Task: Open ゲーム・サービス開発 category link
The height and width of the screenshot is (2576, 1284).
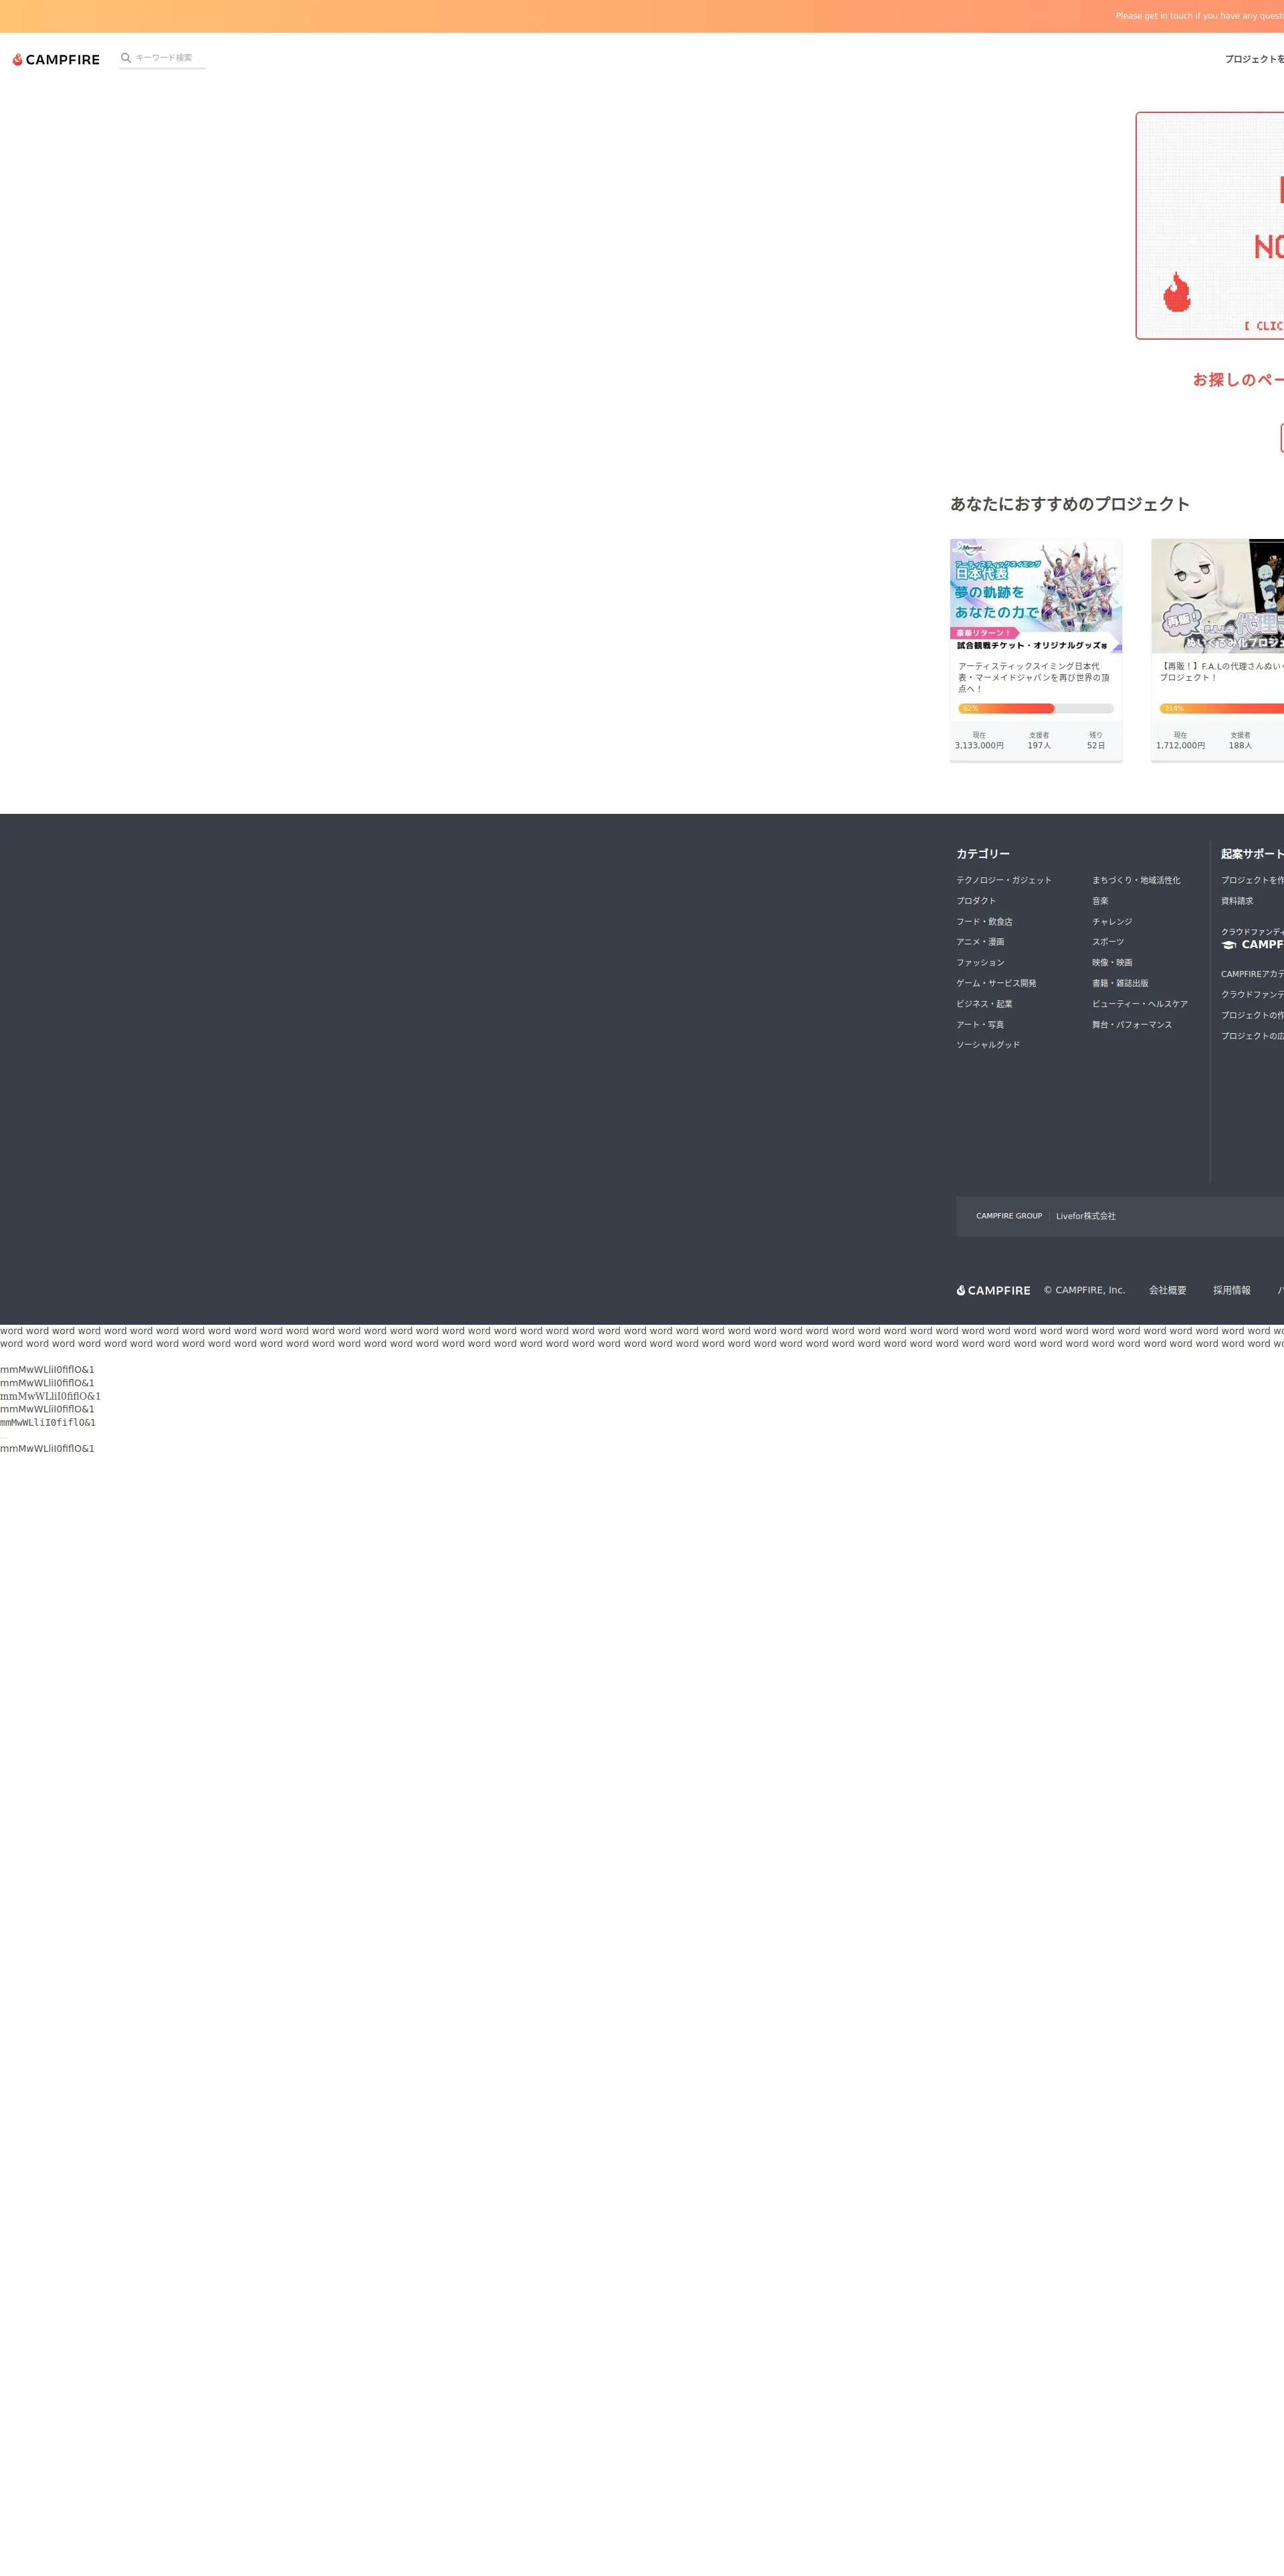Action: coord(995,983)
